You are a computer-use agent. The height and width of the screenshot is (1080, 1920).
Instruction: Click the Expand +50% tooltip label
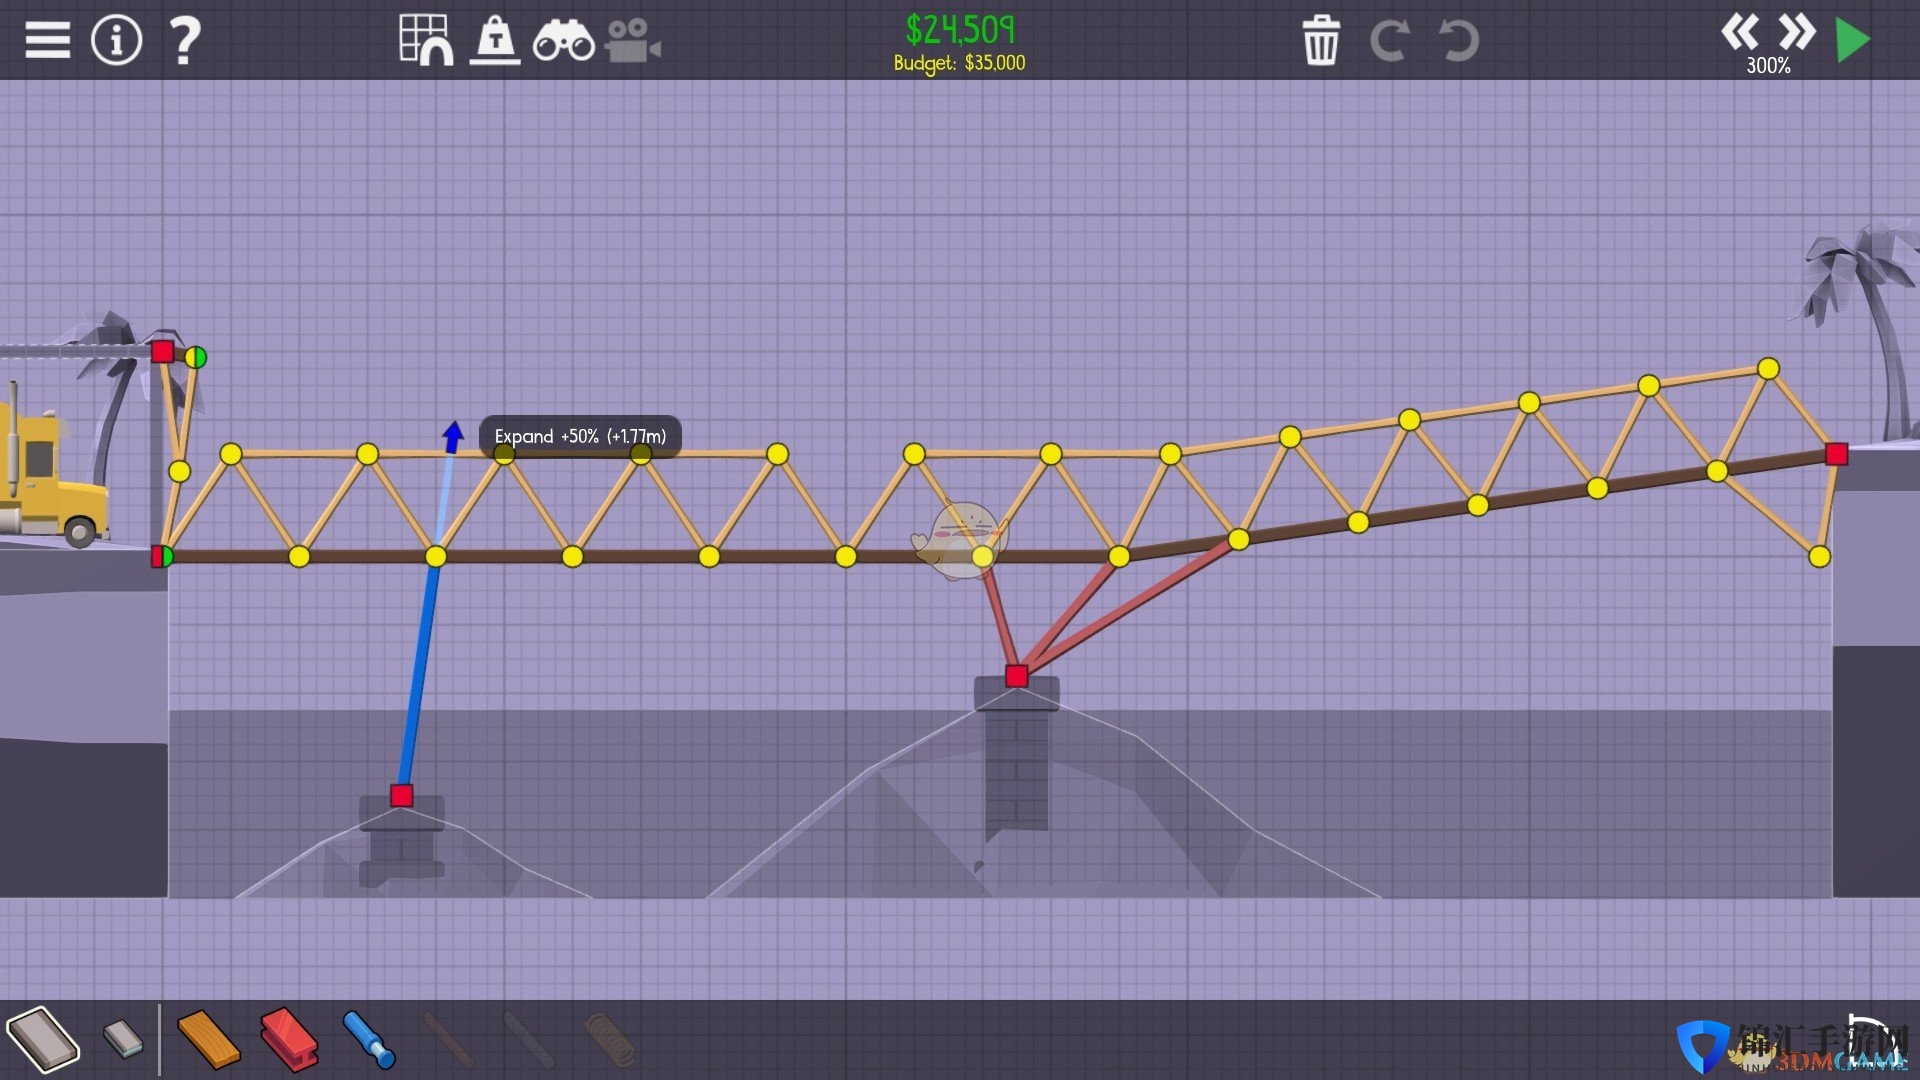pos(580,437)
